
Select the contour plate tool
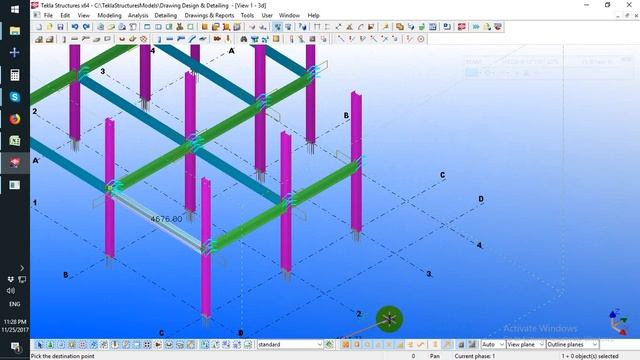click(202, 39)
